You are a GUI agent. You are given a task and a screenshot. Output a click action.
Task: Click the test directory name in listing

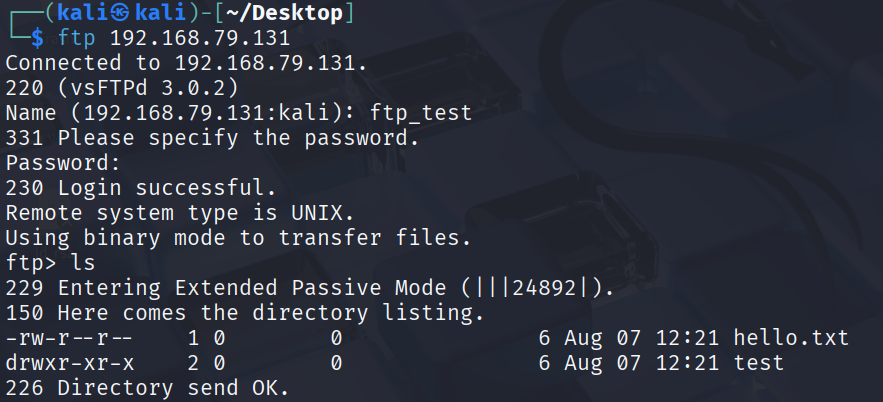click(x=758, y=362)
